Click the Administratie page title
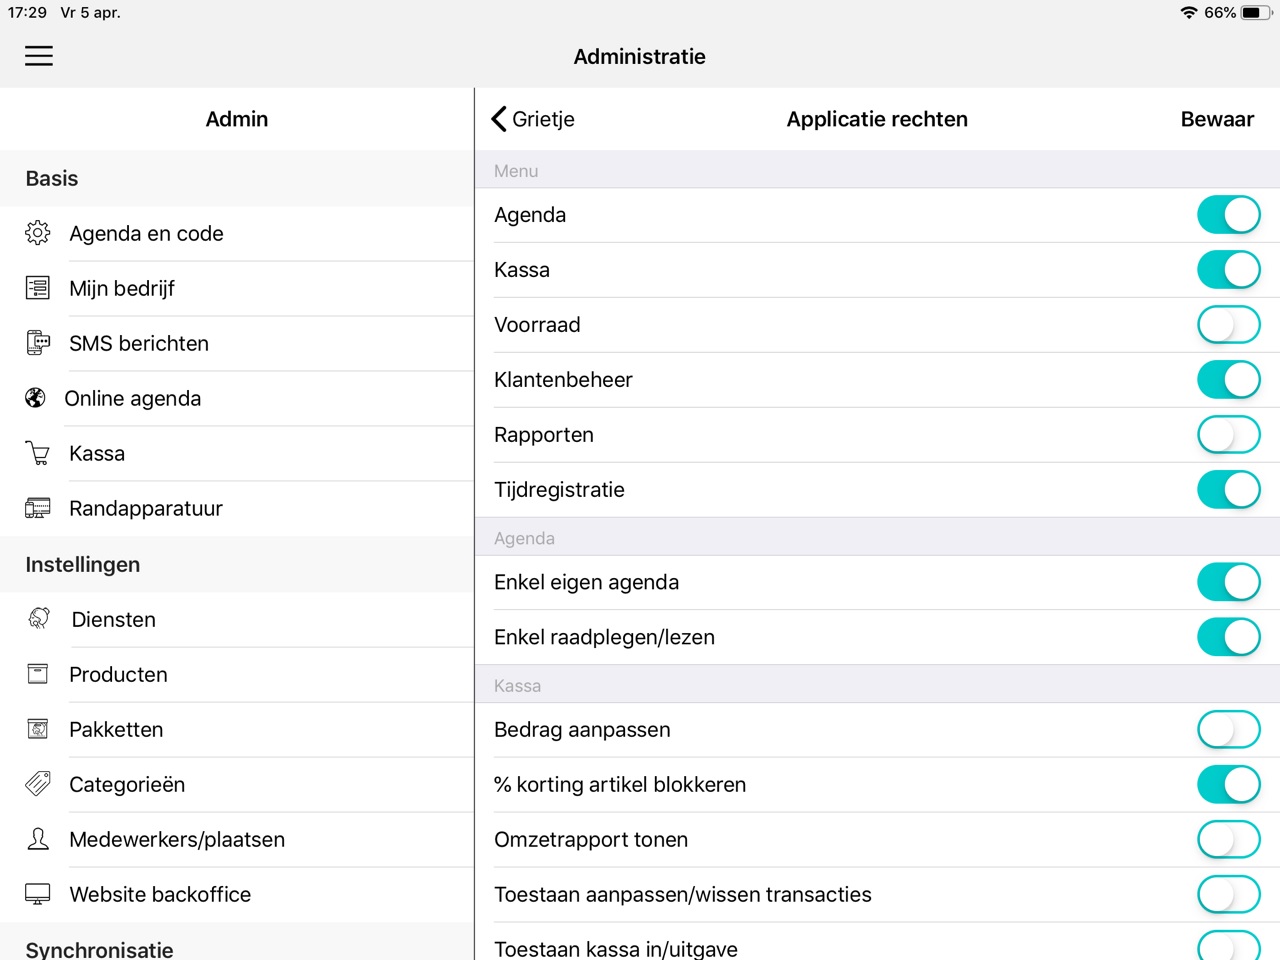1280x960 pixels. pos(640,57)
